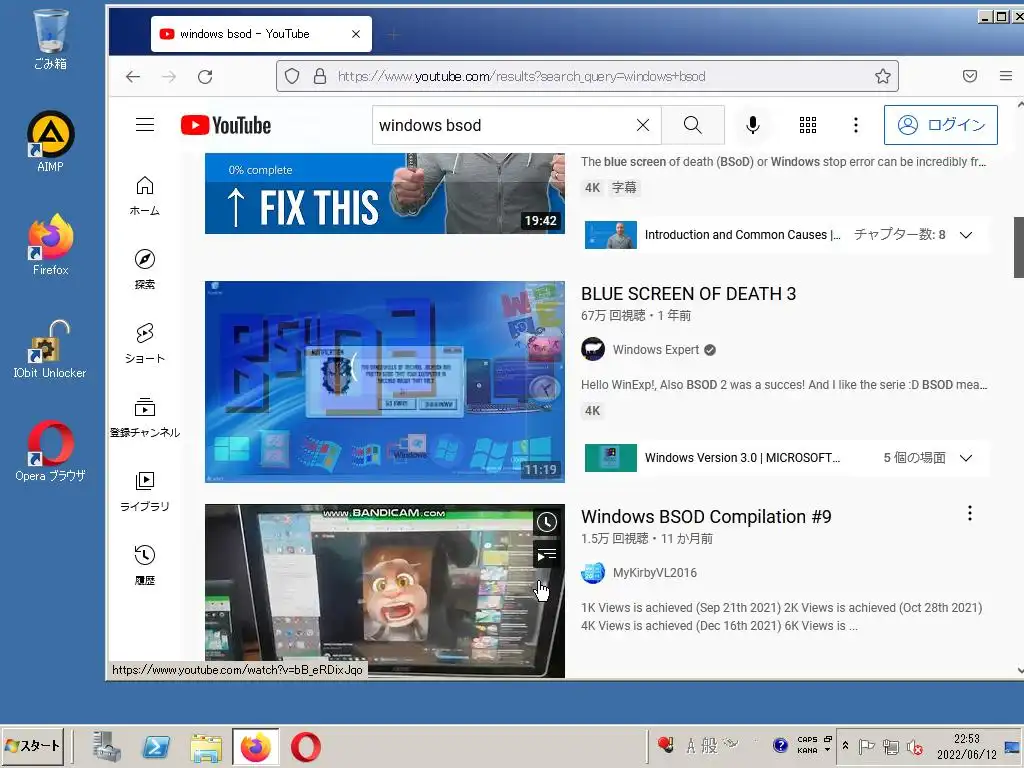Click the ログイン sign-in button
This screenshot has width=1024, height=768.
pyautogui.click(x=940, y=125)
